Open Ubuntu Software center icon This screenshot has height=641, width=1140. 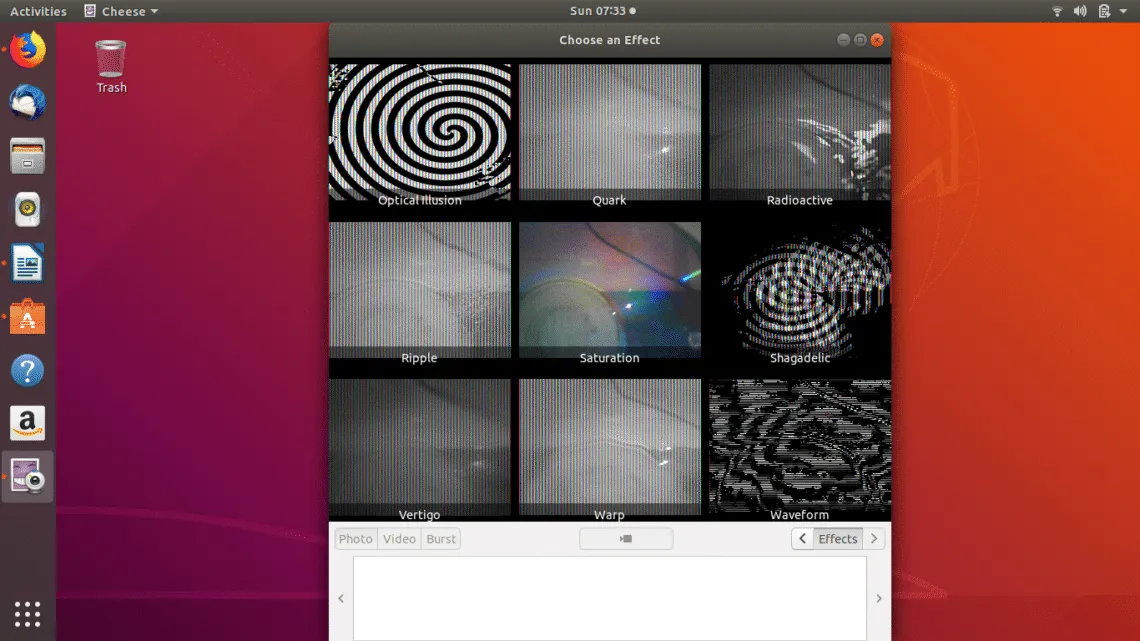tap(28, 319)
